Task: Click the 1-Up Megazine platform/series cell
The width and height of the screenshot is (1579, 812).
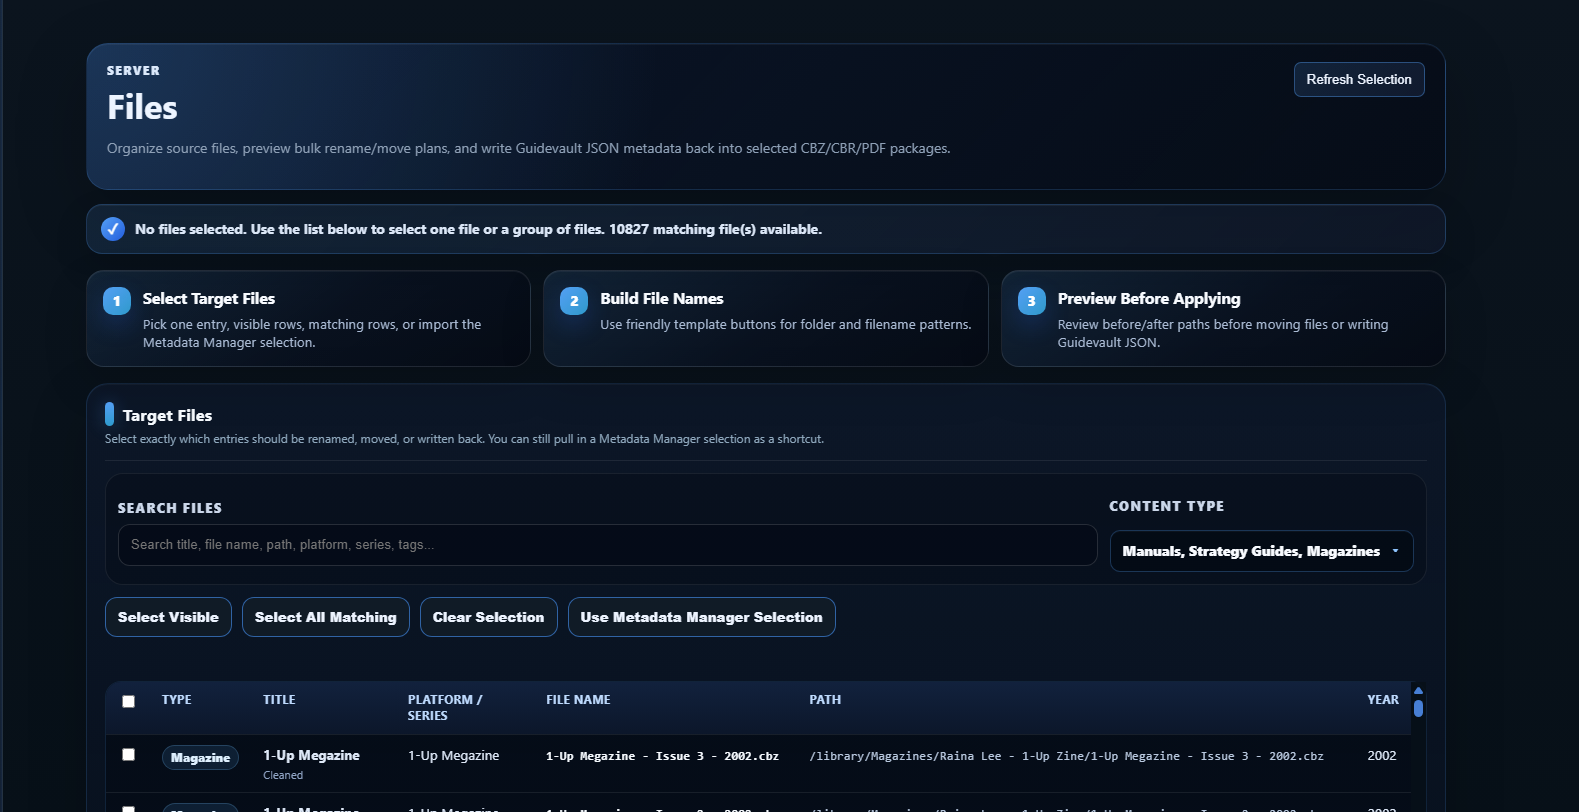Action: (453, 756)
